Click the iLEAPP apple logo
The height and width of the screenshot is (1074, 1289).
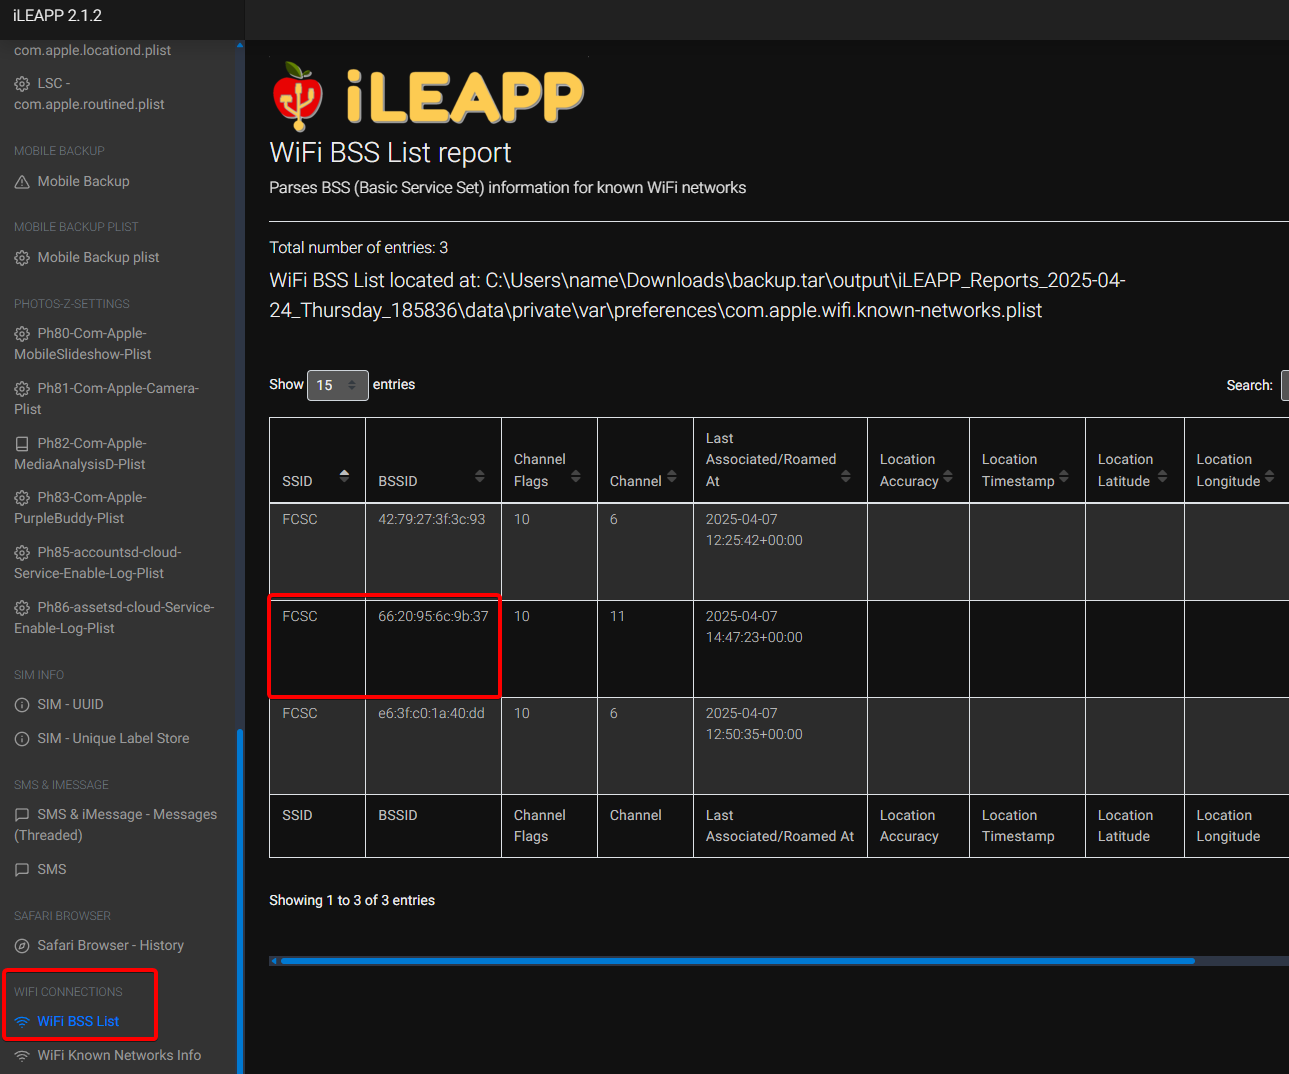coord(297,96)
